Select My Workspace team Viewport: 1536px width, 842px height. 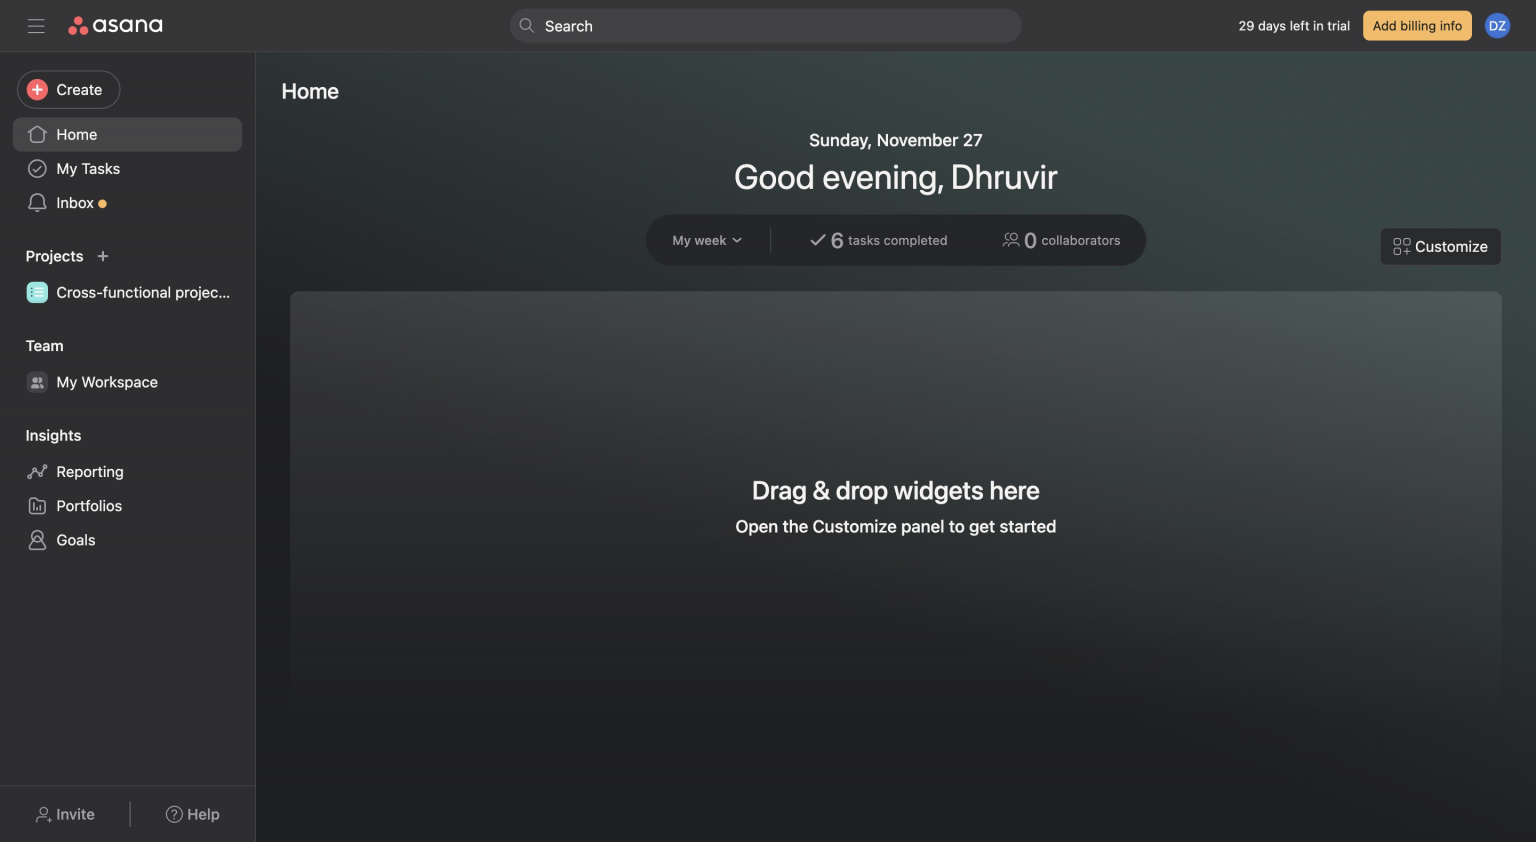click(106, 382)
